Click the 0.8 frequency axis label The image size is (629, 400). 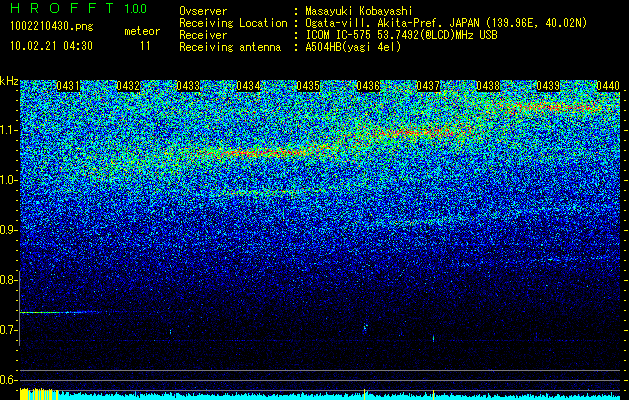pyautogui.click(x=9, y=280)
